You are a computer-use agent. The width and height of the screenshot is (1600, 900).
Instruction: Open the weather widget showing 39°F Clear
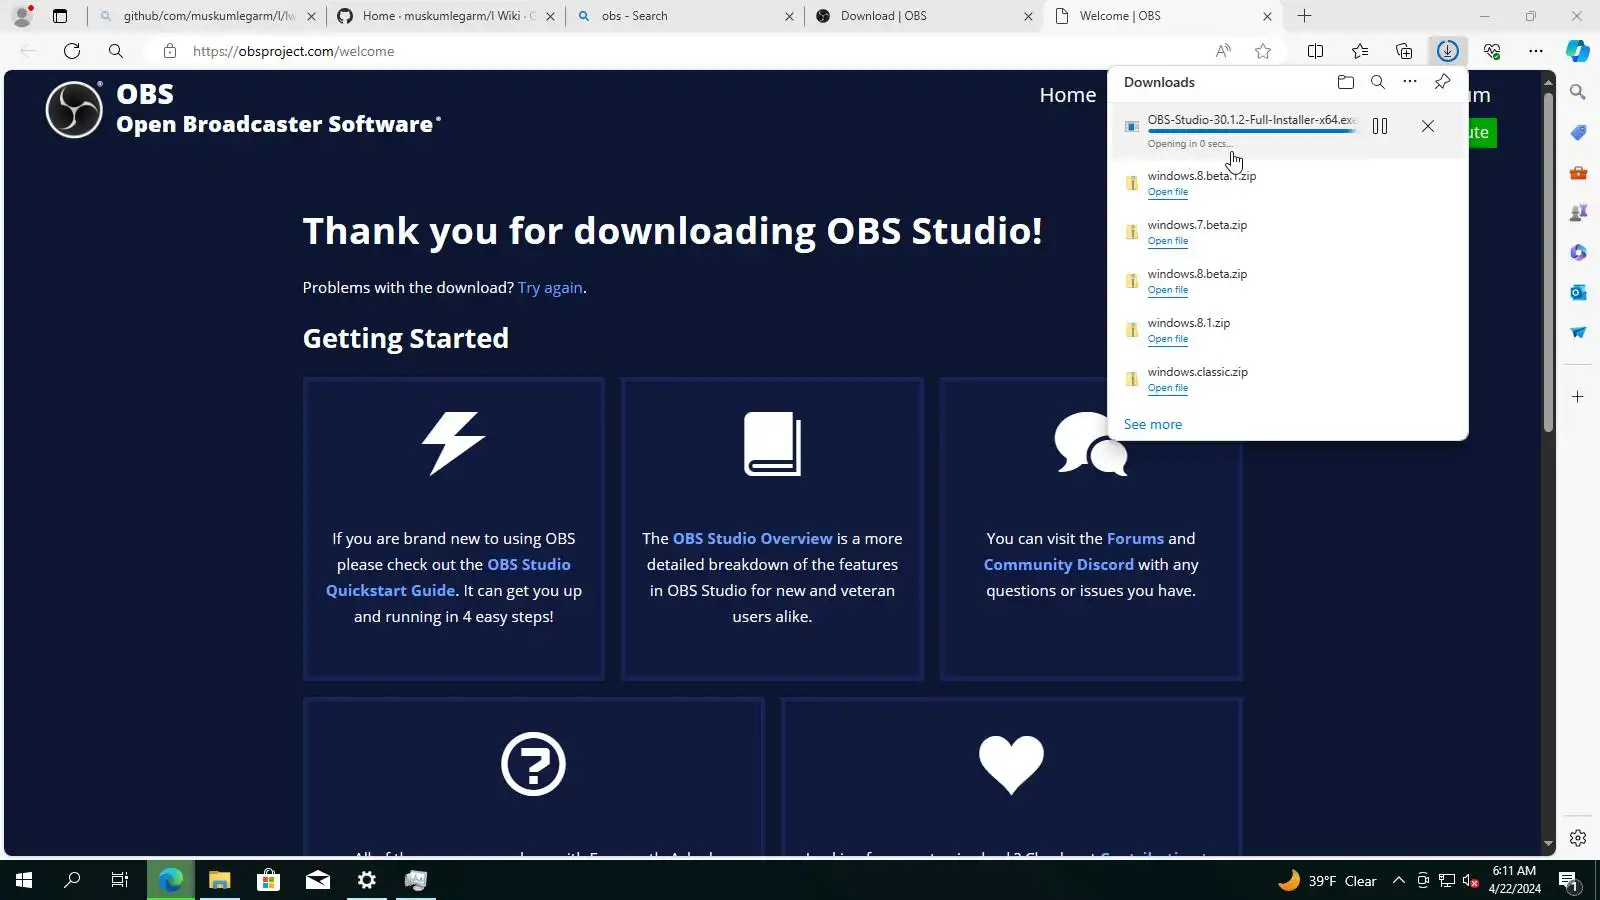(1327, 881)
